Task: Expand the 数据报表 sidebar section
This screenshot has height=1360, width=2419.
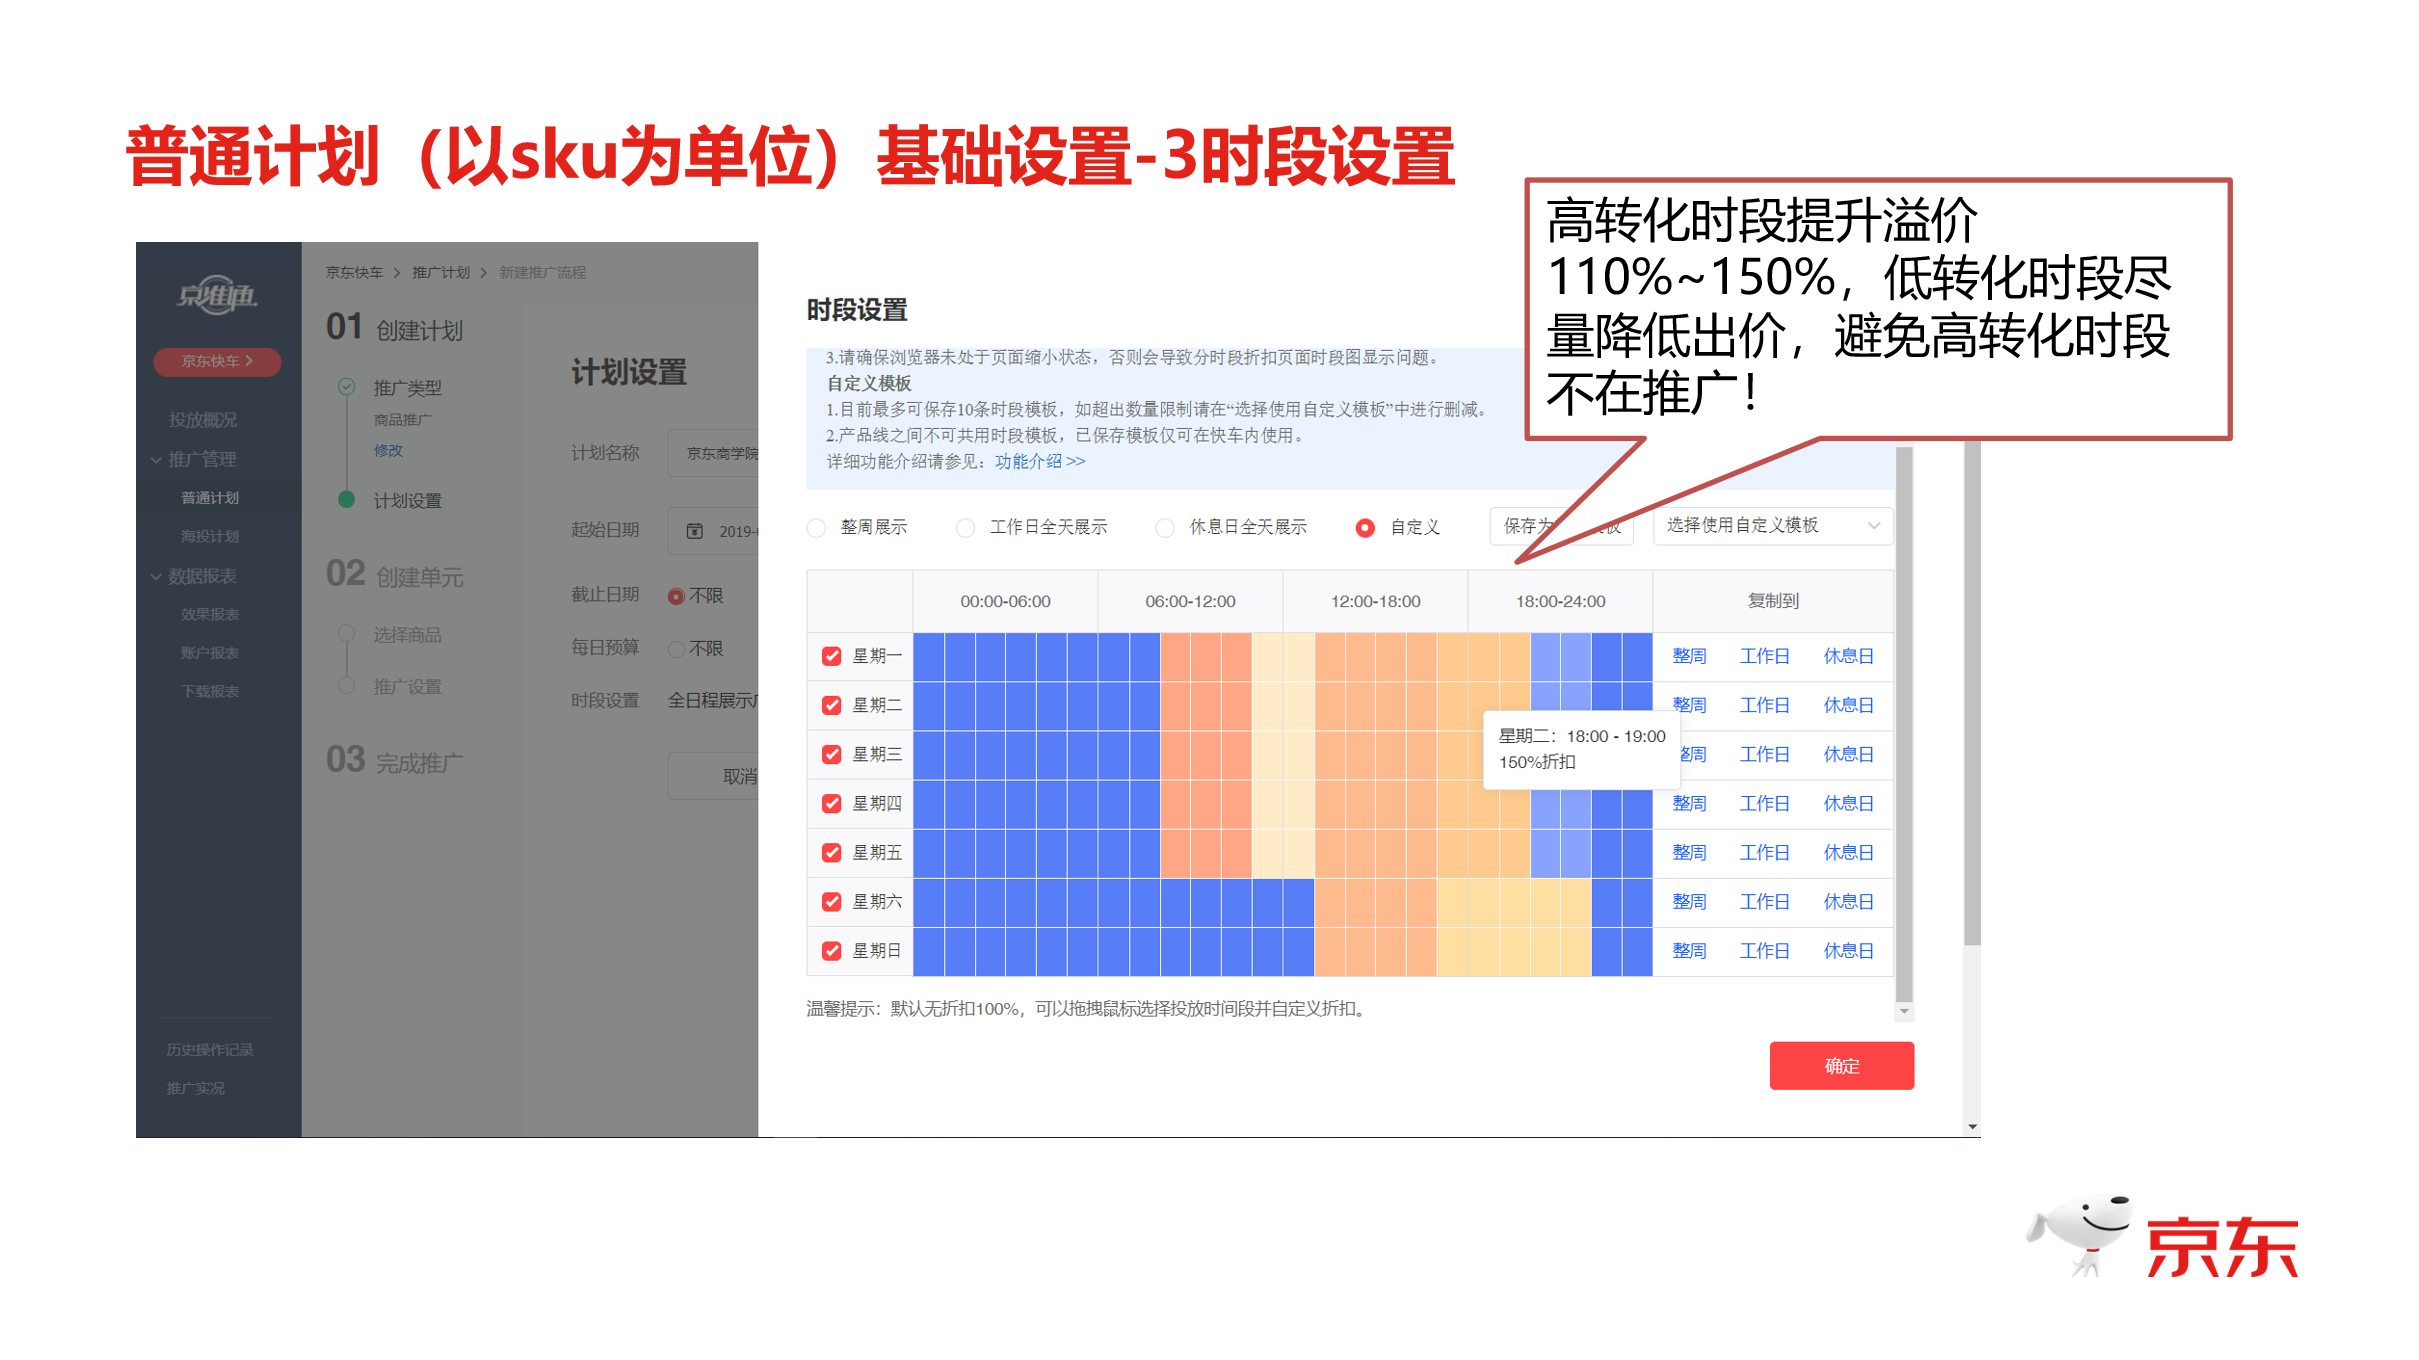Action: [157, 577]
